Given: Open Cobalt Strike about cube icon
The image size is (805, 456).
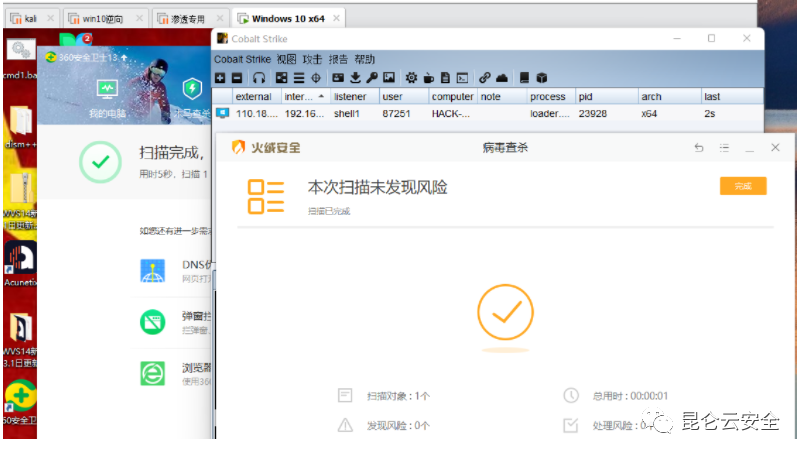Looking at the screenshot, I should click(542, 78).
